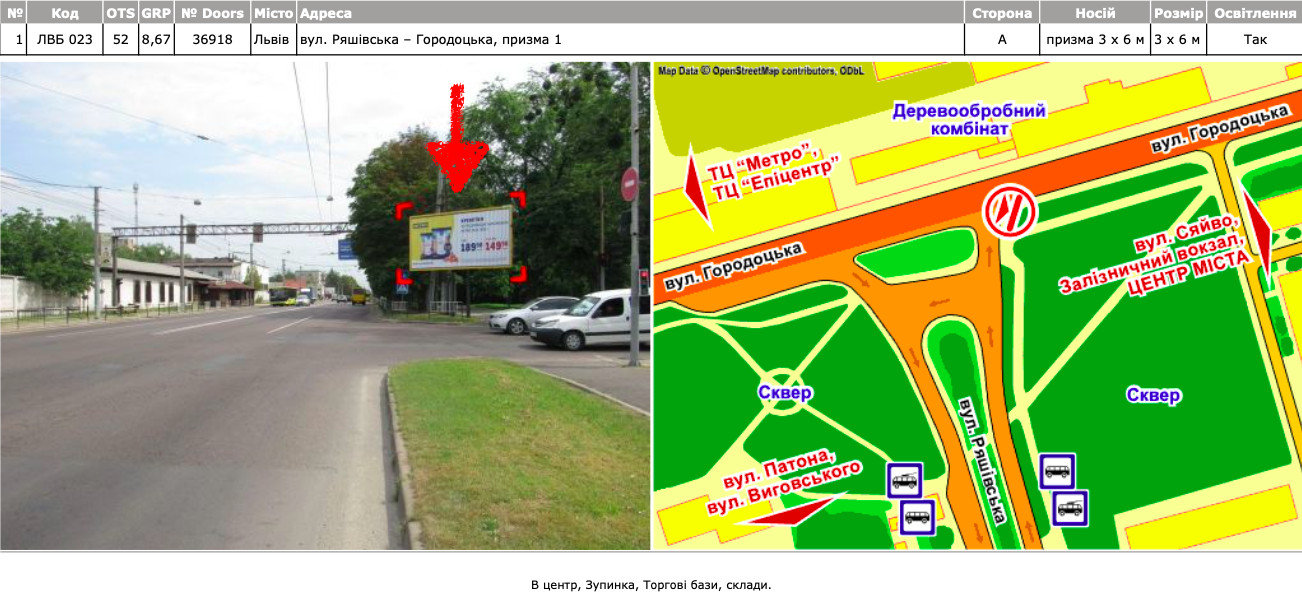Click the left Сквер label on the map
Image resolution: width=1302 pixels, height=613 pixels.
[788, 393]
